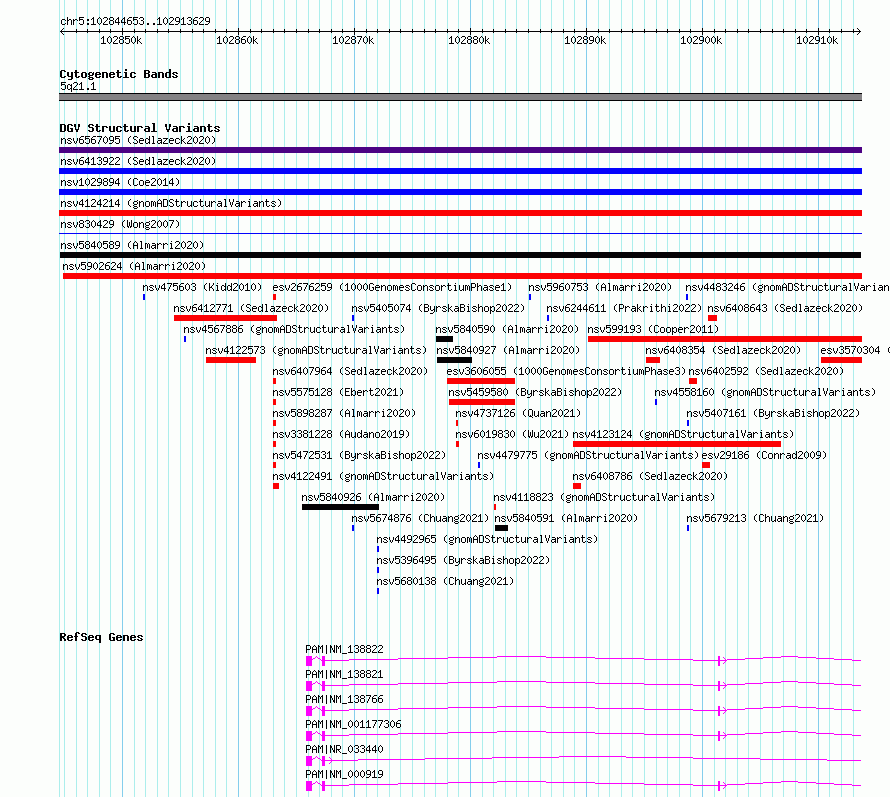Select nsv4122491 (gnomADStructuralVariants) label
This screenshot has height=797, width=890.
click(383, 476)
